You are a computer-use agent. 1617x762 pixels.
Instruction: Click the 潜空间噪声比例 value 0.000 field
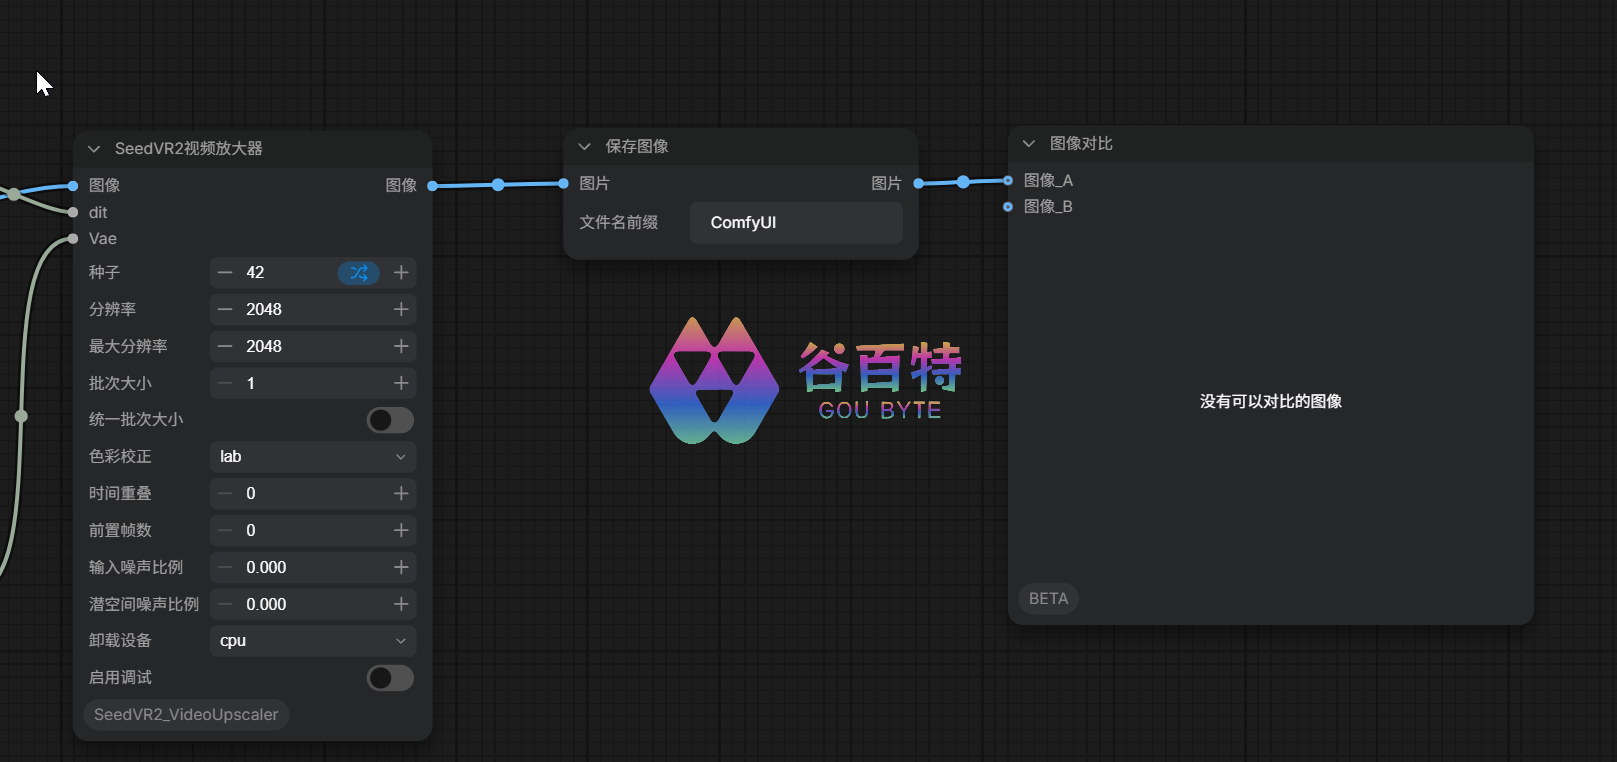pyautogui.click(x=313, y=604)
